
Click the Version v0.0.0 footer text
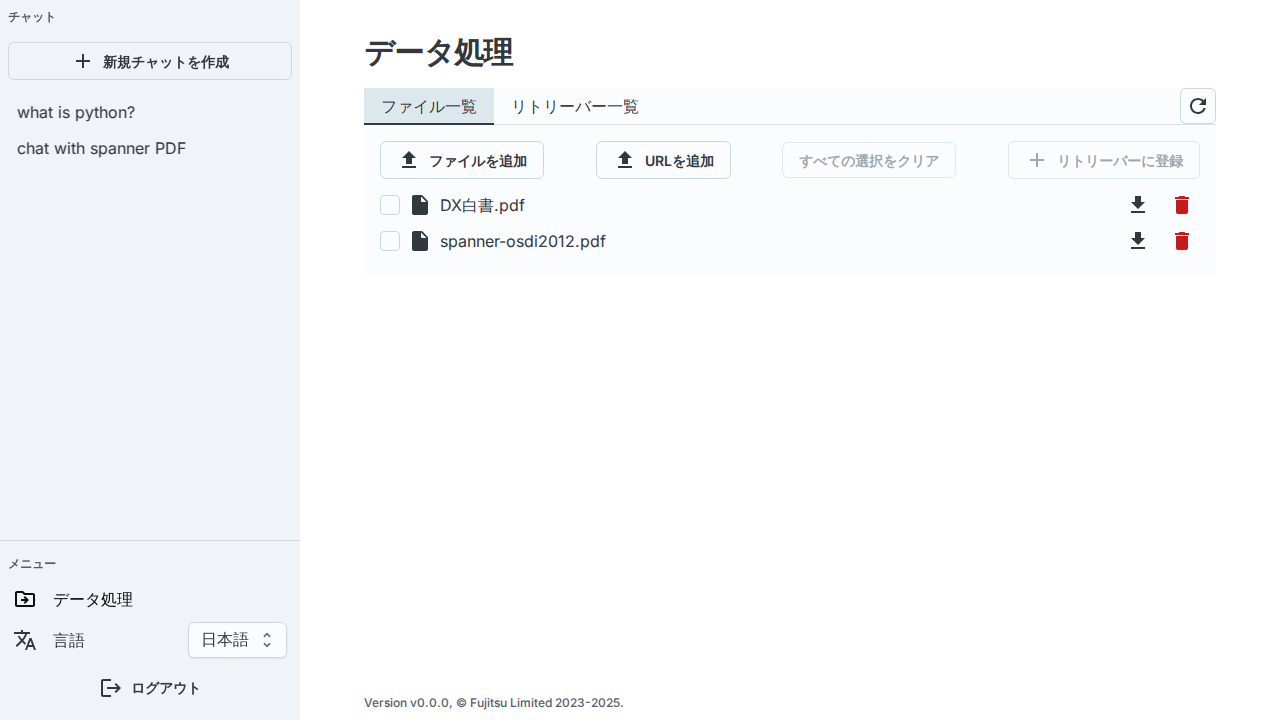point(494,703)
